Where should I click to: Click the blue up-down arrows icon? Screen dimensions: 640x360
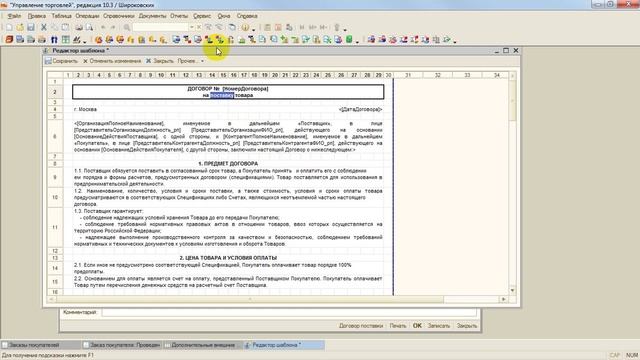pyautogui.click(x=54, y=40)
